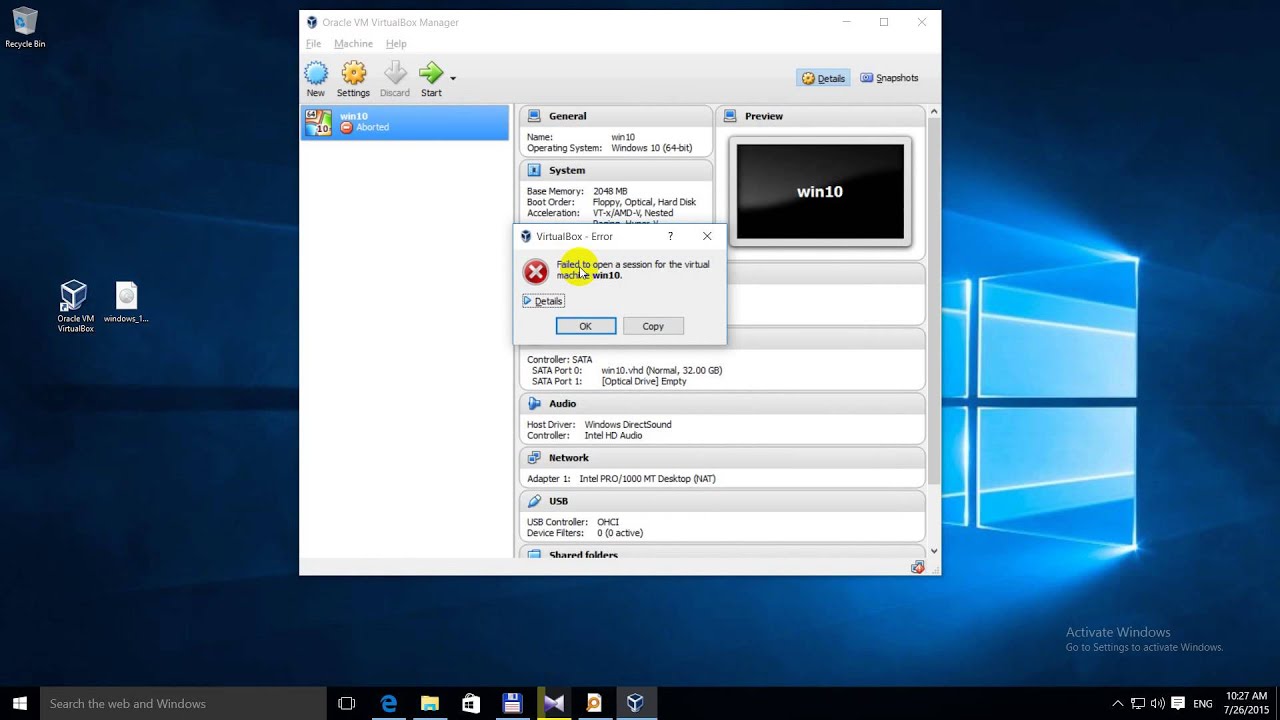
Task: Open the Action Center notifications icon
Action: click(1178, 703)
